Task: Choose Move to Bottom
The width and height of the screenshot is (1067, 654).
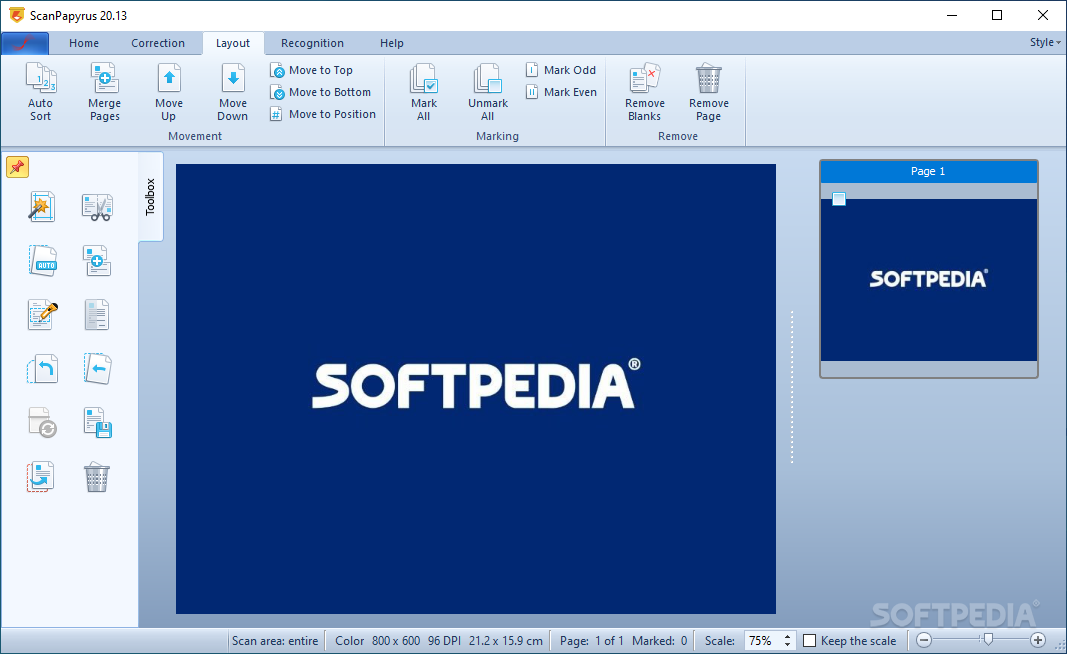Action: point(321,92)
